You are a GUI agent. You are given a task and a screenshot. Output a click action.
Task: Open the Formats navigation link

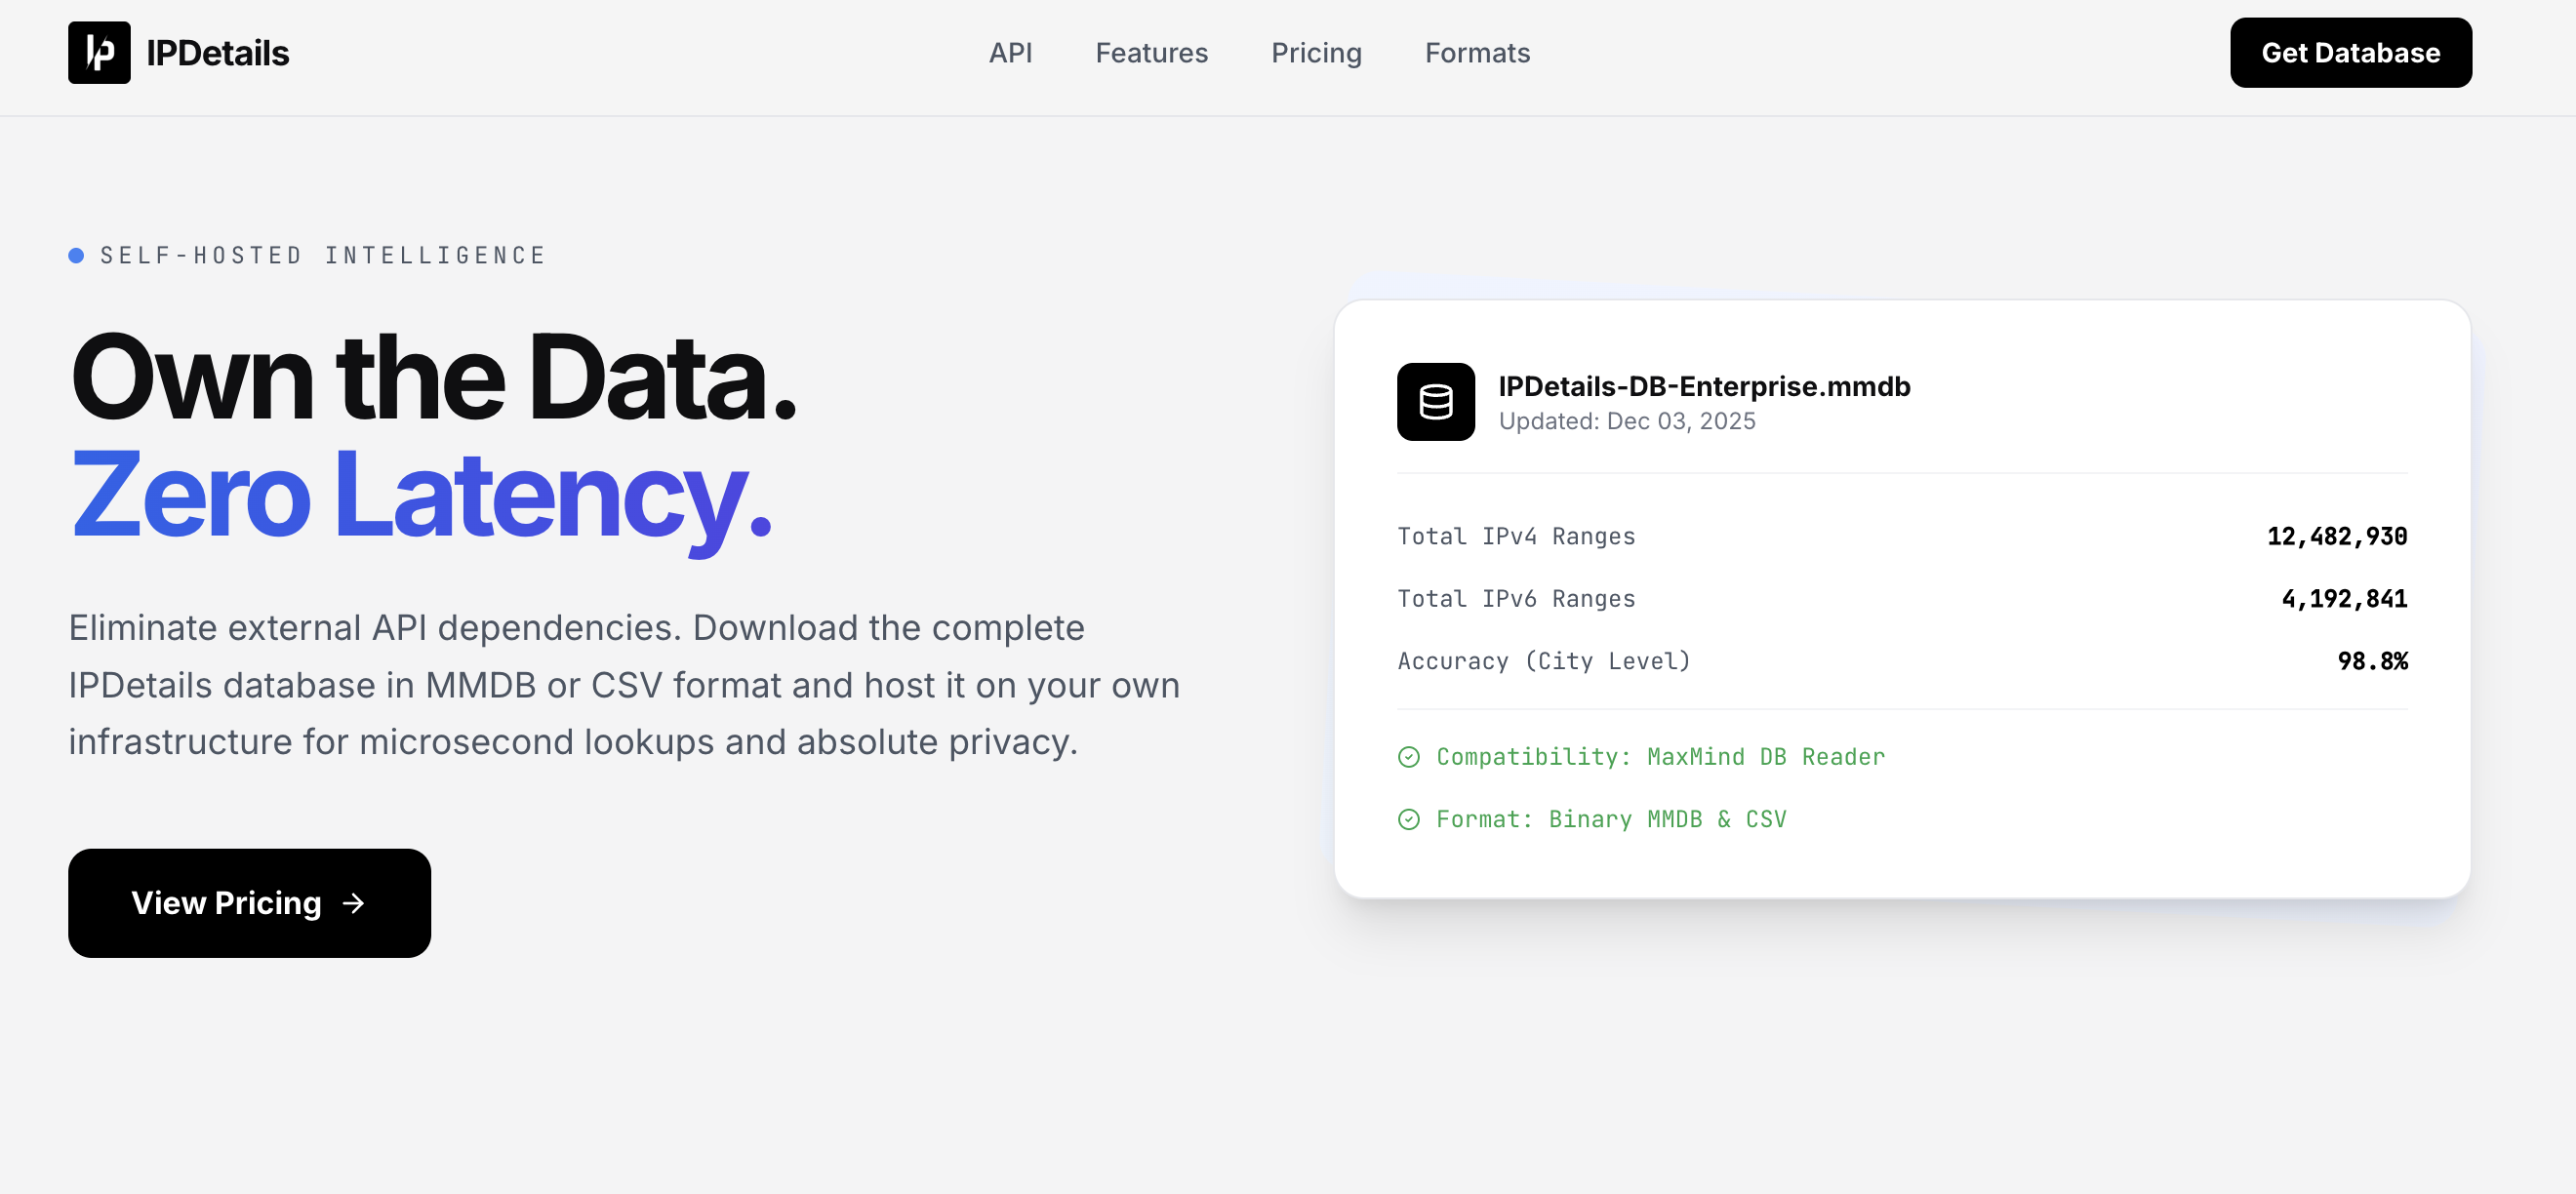pyautogui.click(x=1477, y=53)
